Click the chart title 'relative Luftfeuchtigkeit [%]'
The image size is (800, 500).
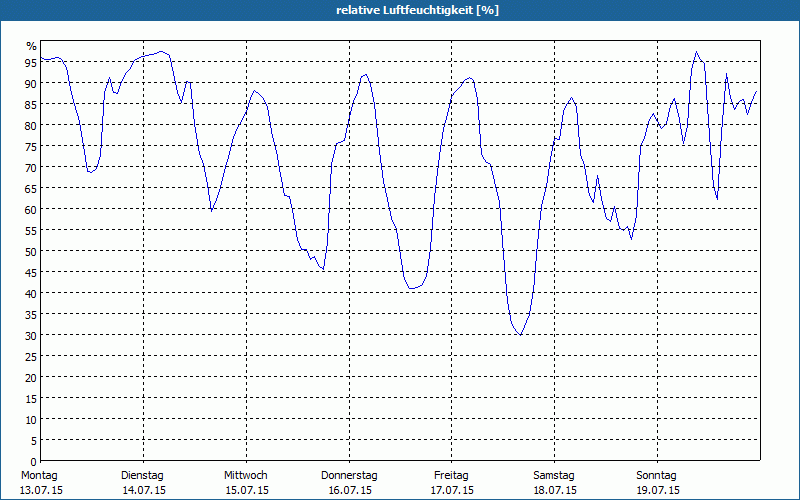[417, 10]
